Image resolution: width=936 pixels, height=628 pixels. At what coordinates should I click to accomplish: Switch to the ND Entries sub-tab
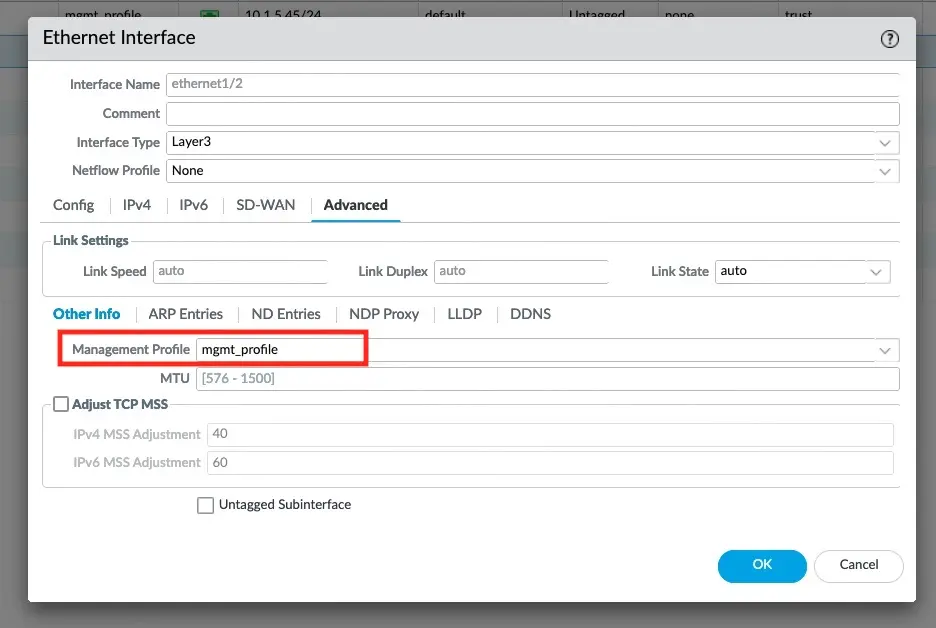point(286,314)
